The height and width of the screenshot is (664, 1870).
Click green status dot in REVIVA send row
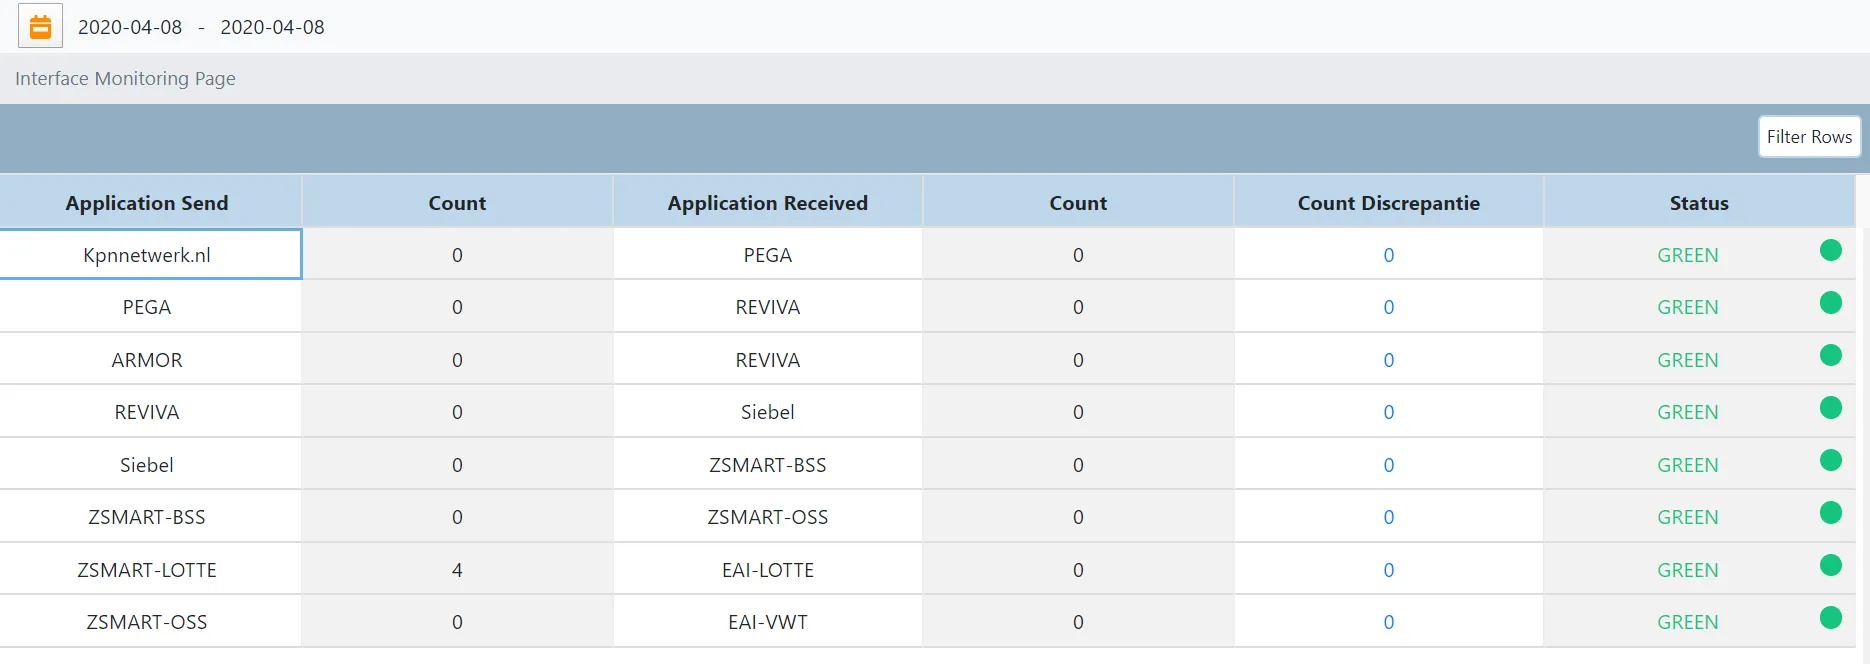(x=1831, y=407)
